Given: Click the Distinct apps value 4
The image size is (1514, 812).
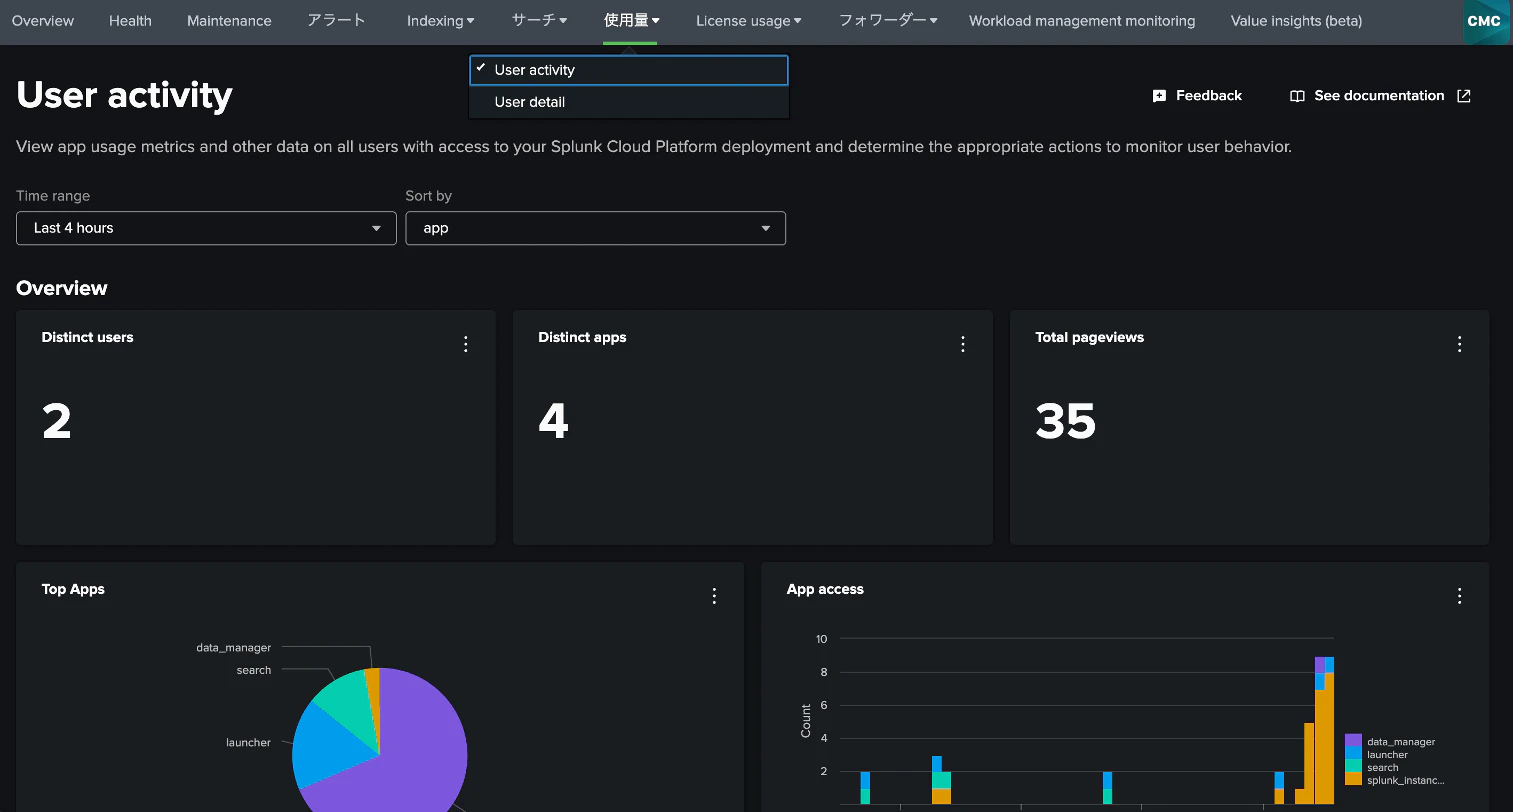Looking at the screenshot, I should [x=553, y=421].
